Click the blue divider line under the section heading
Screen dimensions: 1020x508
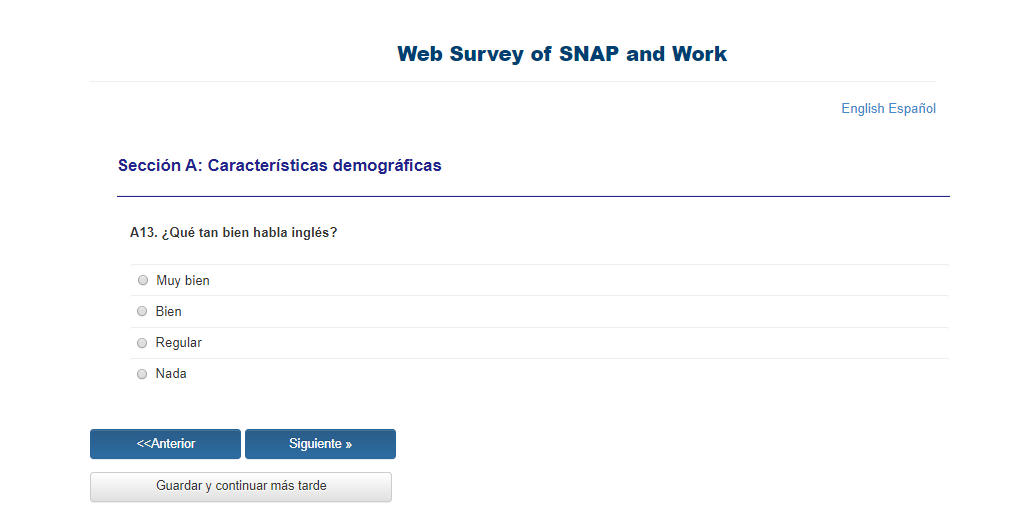pyautogui.click(x=533, y=196)
